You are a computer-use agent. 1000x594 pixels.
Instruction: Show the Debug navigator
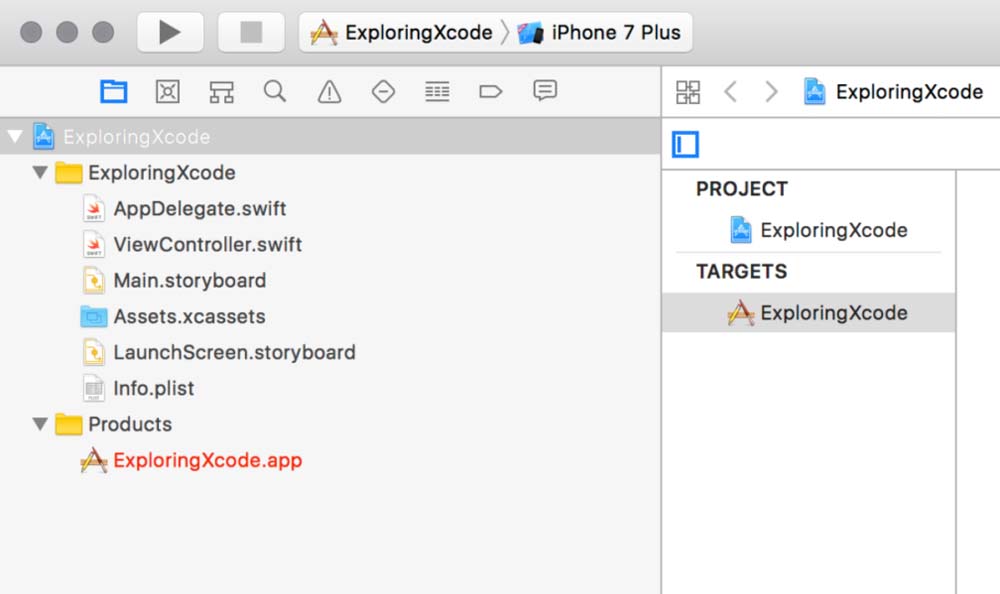[437, 92]
